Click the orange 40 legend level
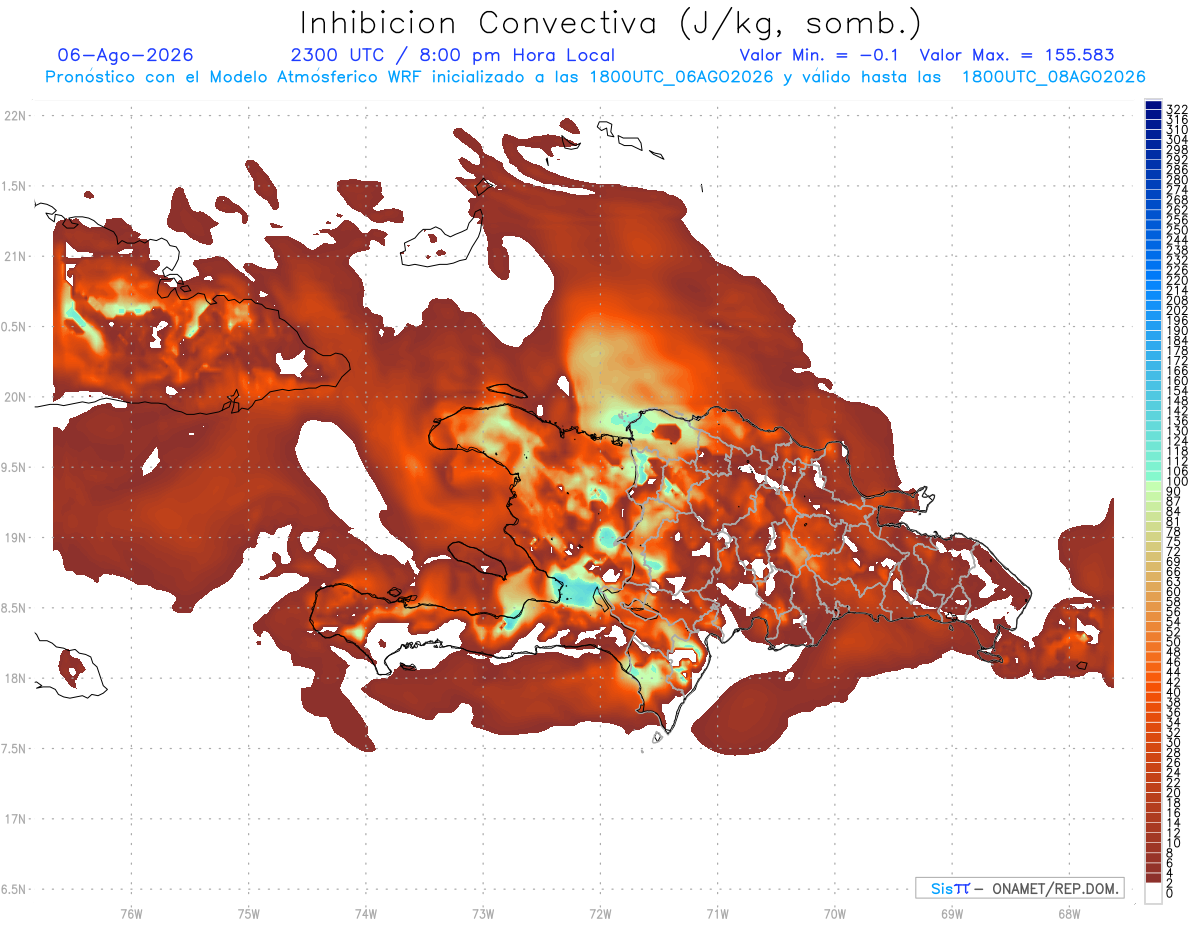 click(1153, 692)
